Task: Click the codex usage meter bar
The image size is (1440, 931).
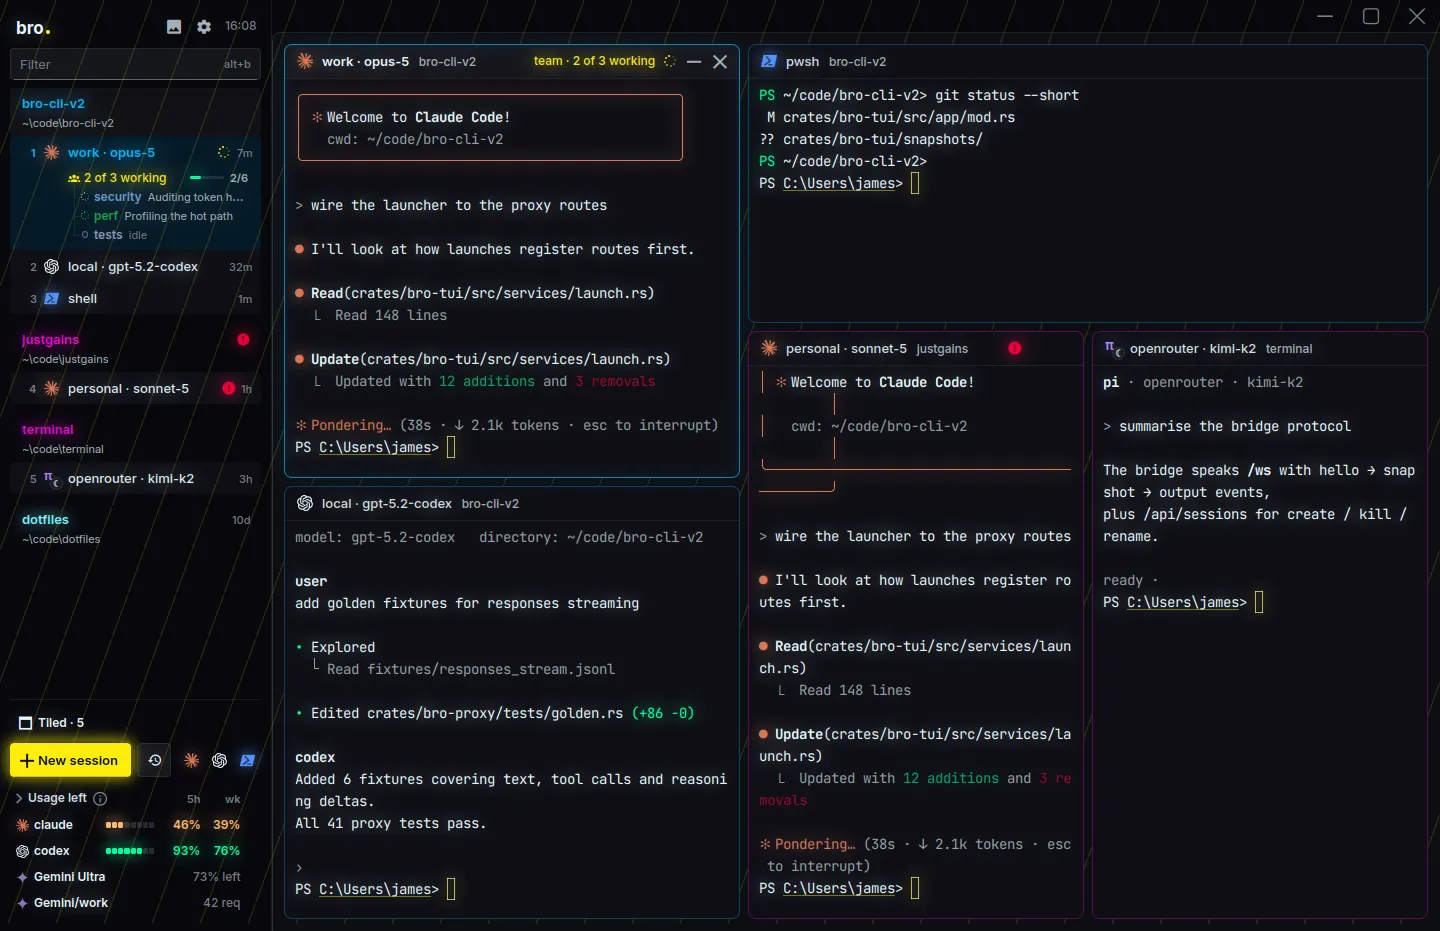Action: 130,851
